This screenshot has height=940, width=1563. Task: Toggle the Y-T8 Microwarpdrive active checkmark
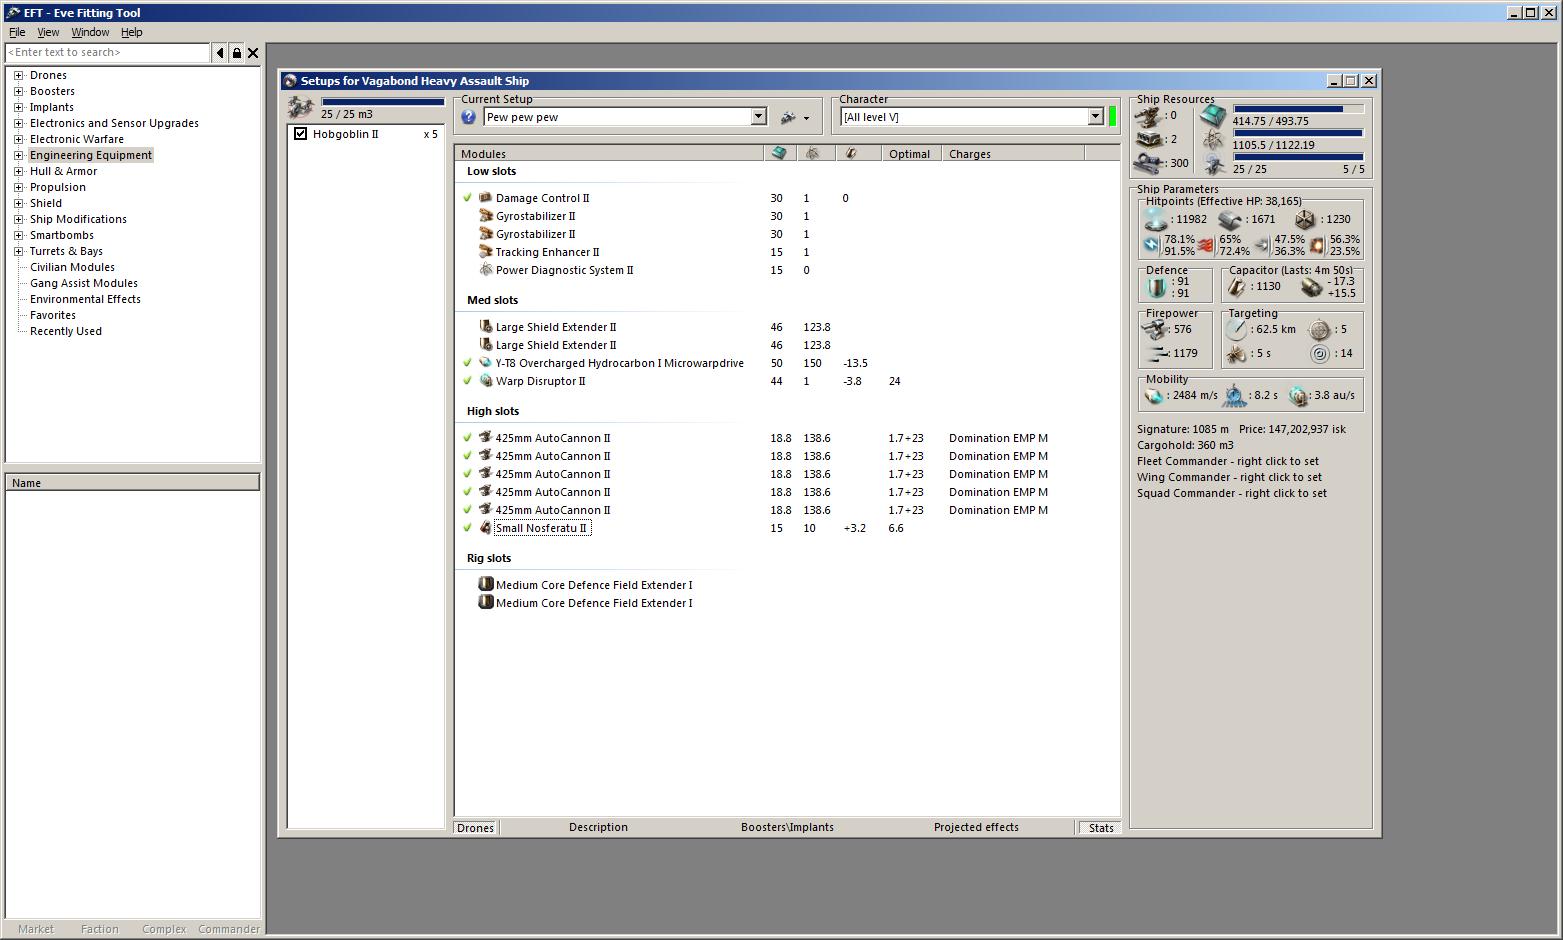tap(467, 363)
